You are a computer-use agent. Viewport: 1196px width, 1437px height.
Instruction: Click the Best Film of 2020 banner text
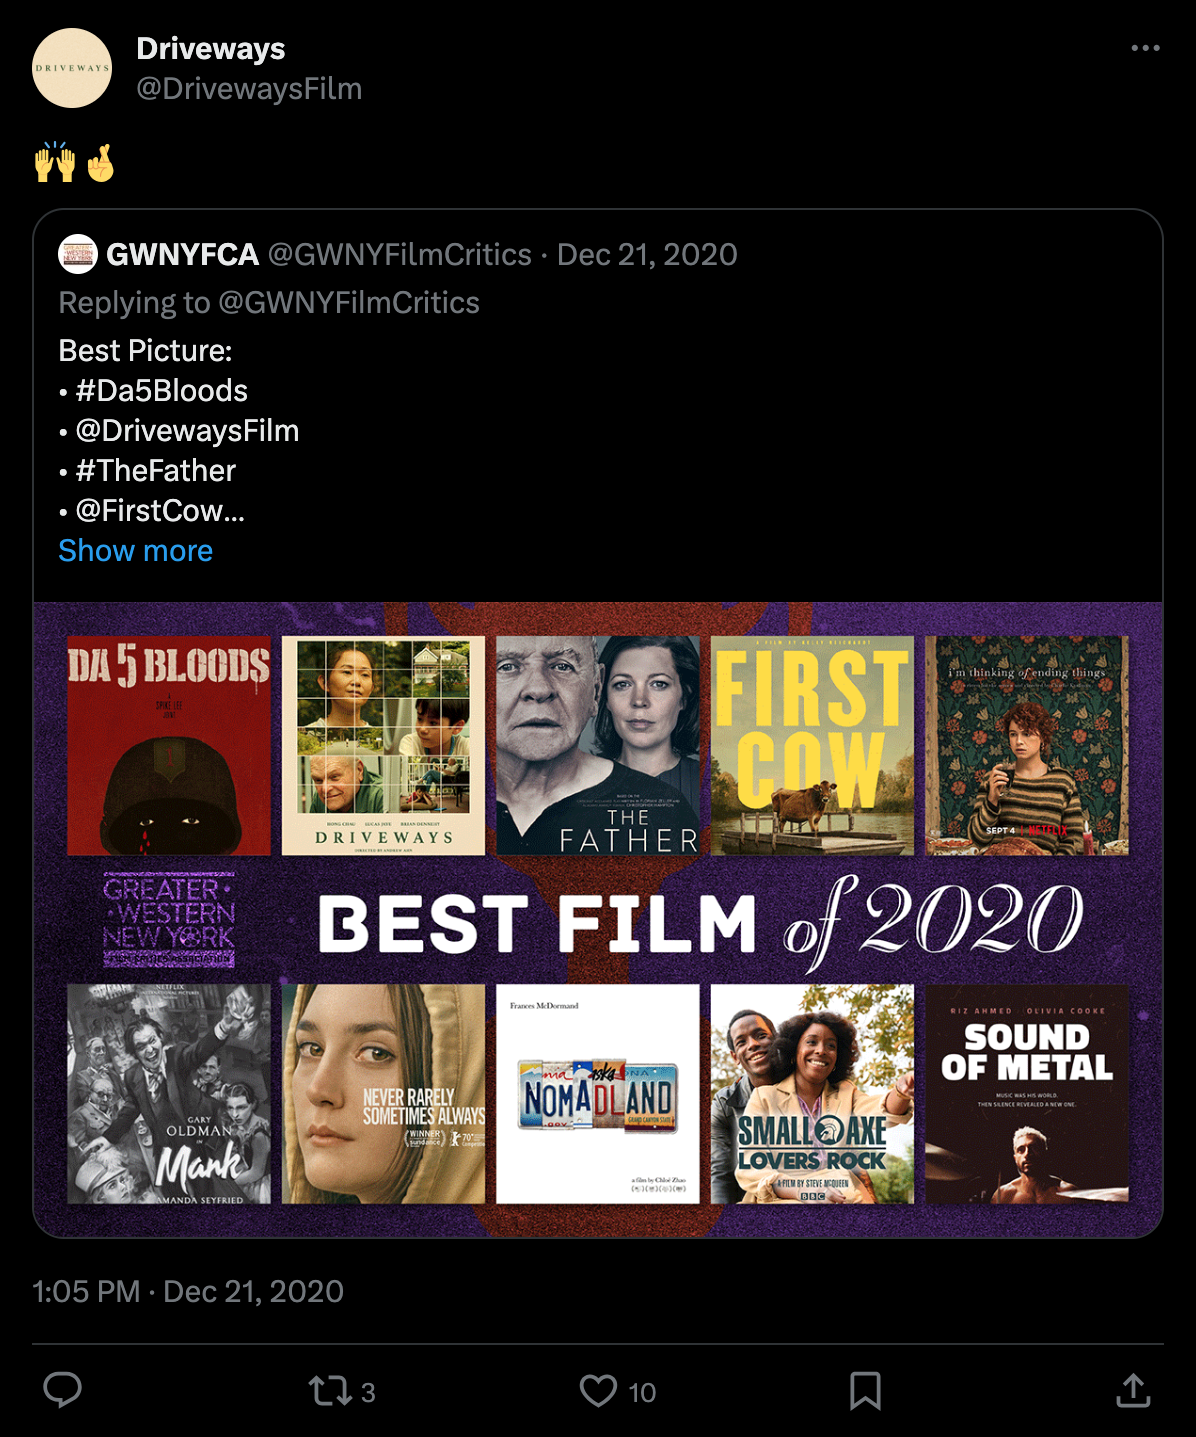(x=700, y=921)
